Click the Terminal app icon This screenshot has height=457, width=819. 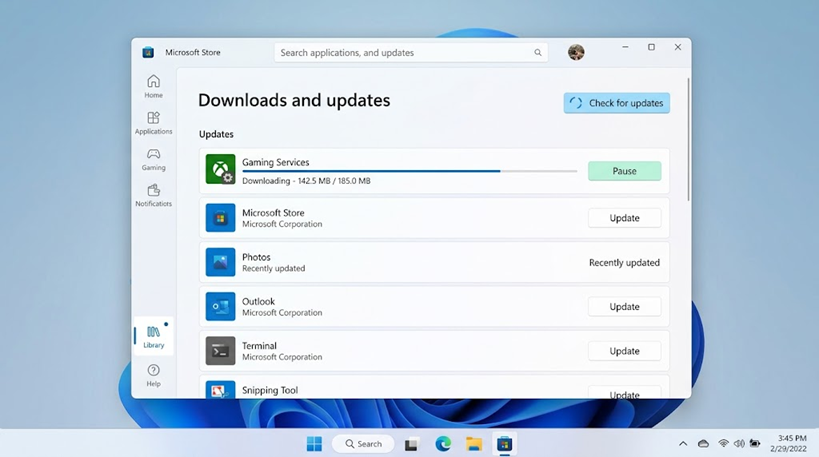pyautogui.click(x=220, y=351)
